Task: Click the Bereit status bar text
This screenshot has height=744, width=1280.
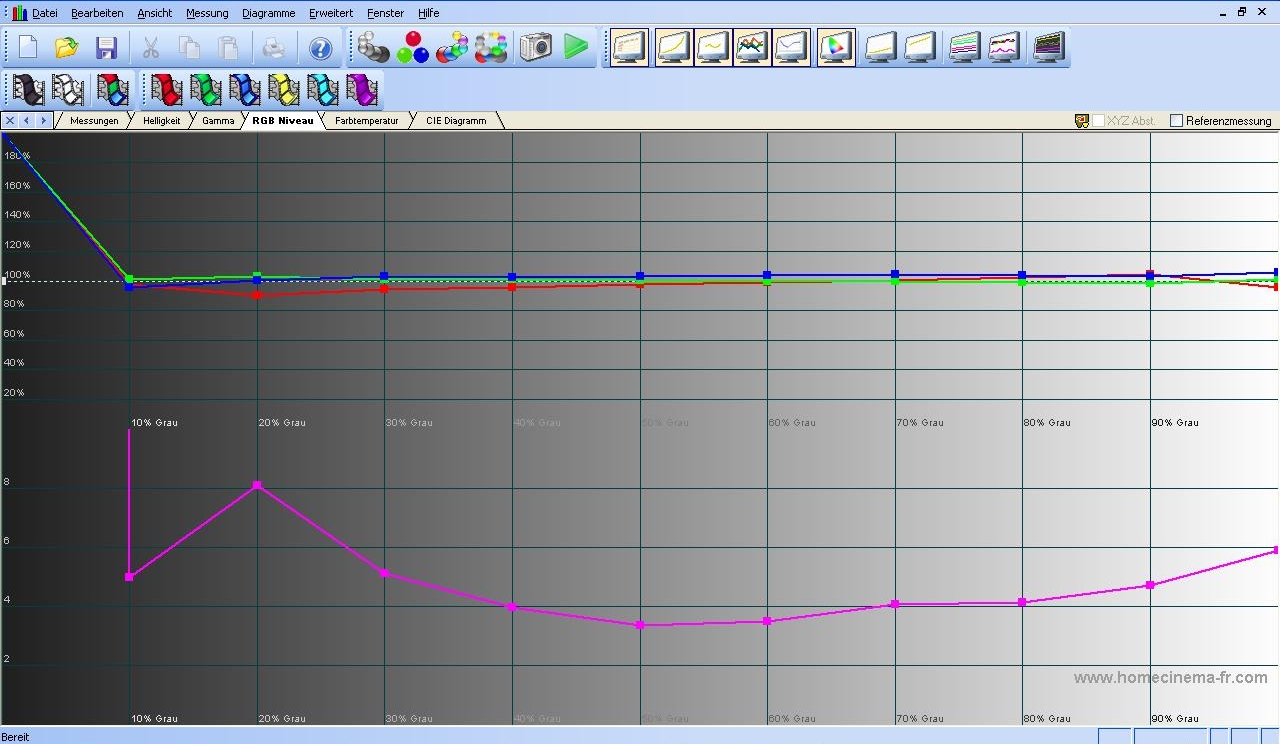Action: click(x=16, y=737)
